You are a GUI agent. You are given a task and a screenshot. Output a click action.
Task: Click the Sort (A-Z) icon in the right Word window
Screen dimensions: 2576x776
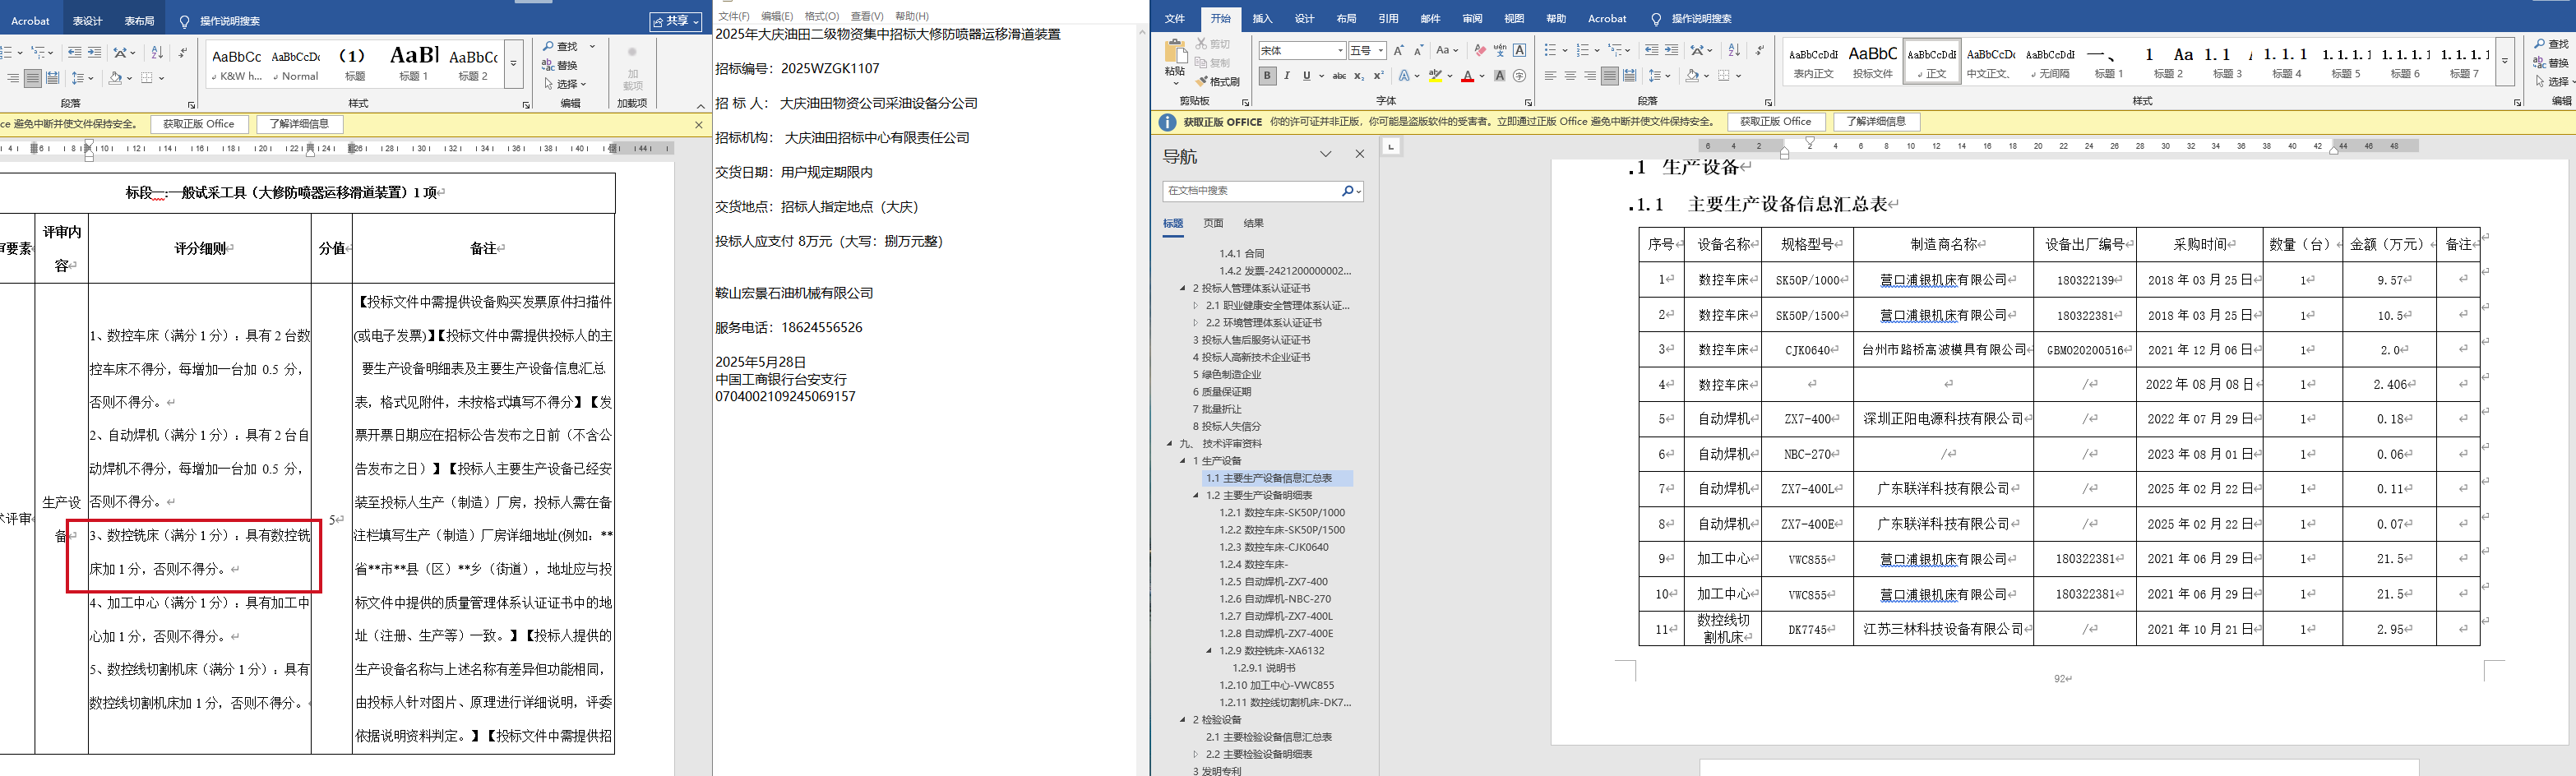tap(1734, 50)
